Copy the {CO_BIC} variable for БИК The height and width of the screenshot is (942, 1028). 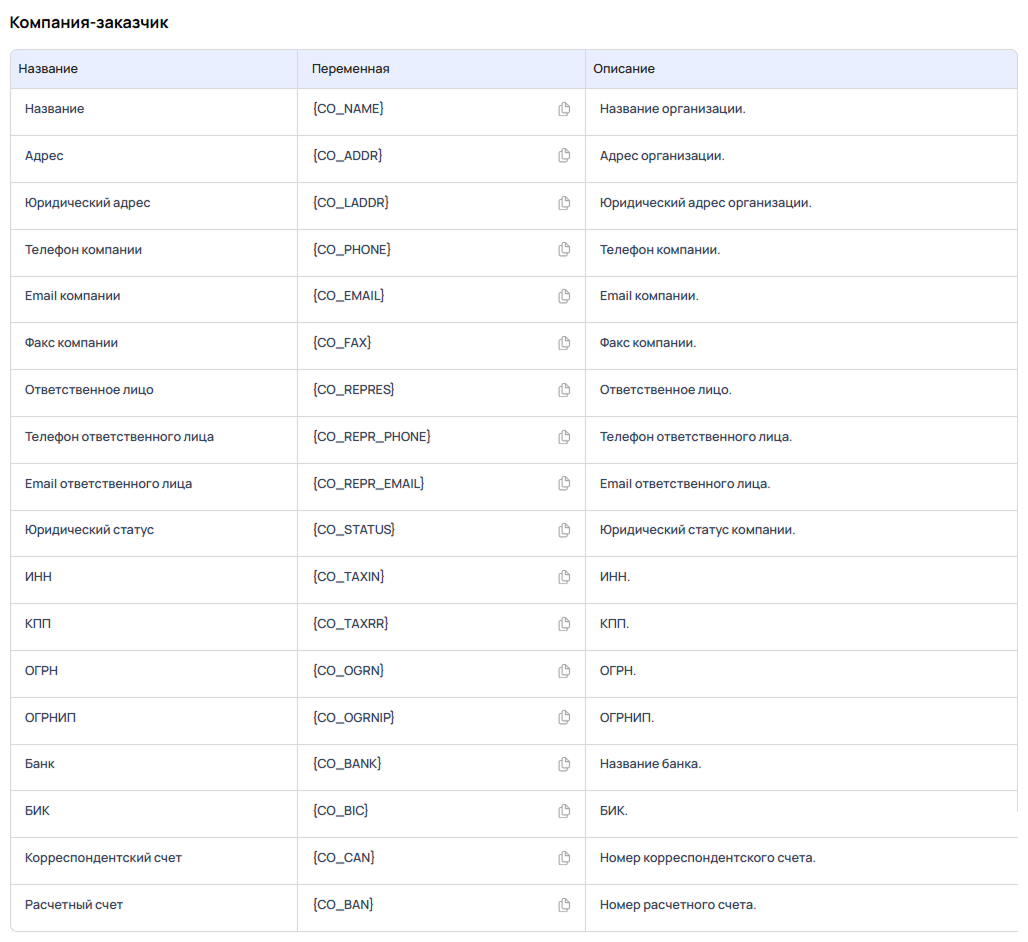tap(564, 811)
